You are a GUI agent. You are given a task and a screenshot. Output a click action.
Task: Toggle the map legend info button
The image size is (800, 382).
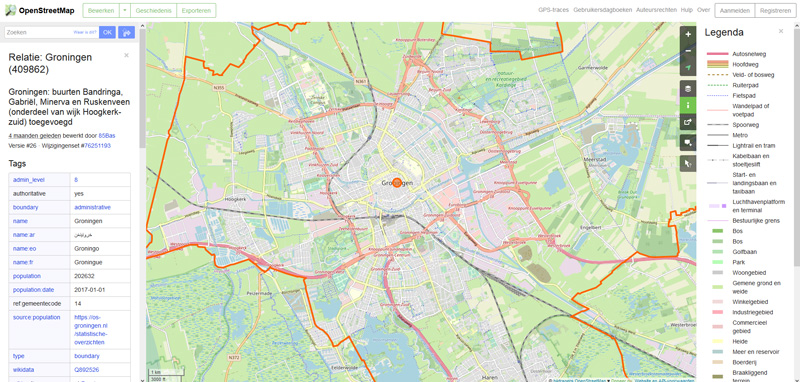(688, 105)
